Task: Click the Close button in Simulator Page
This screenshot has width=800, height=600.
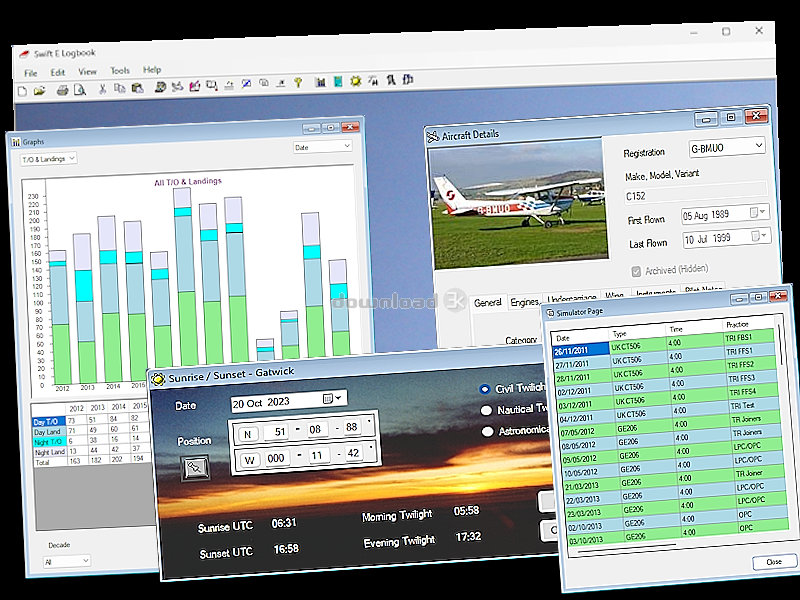Action: (773, 562)
